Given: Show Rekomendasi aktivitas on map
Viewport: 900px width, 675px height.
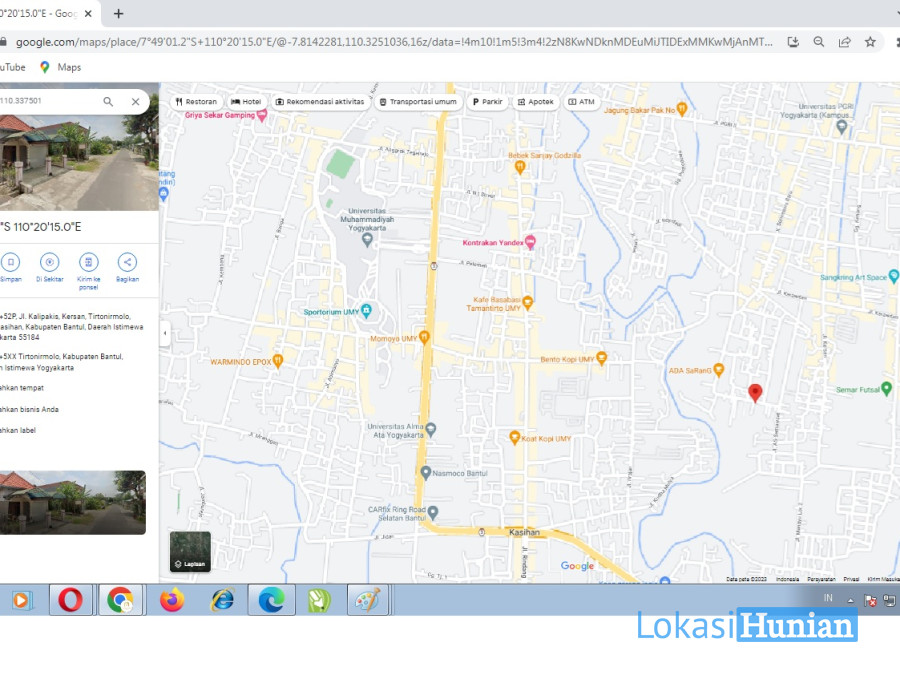Looking at the screenshot, I should pyautogui.click(x=320, y=102).
